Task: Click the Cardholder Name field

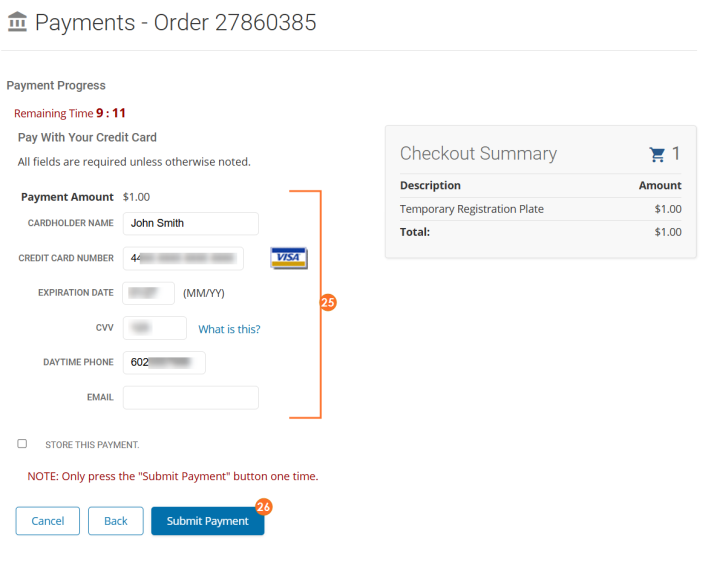Action: [191, 223]
